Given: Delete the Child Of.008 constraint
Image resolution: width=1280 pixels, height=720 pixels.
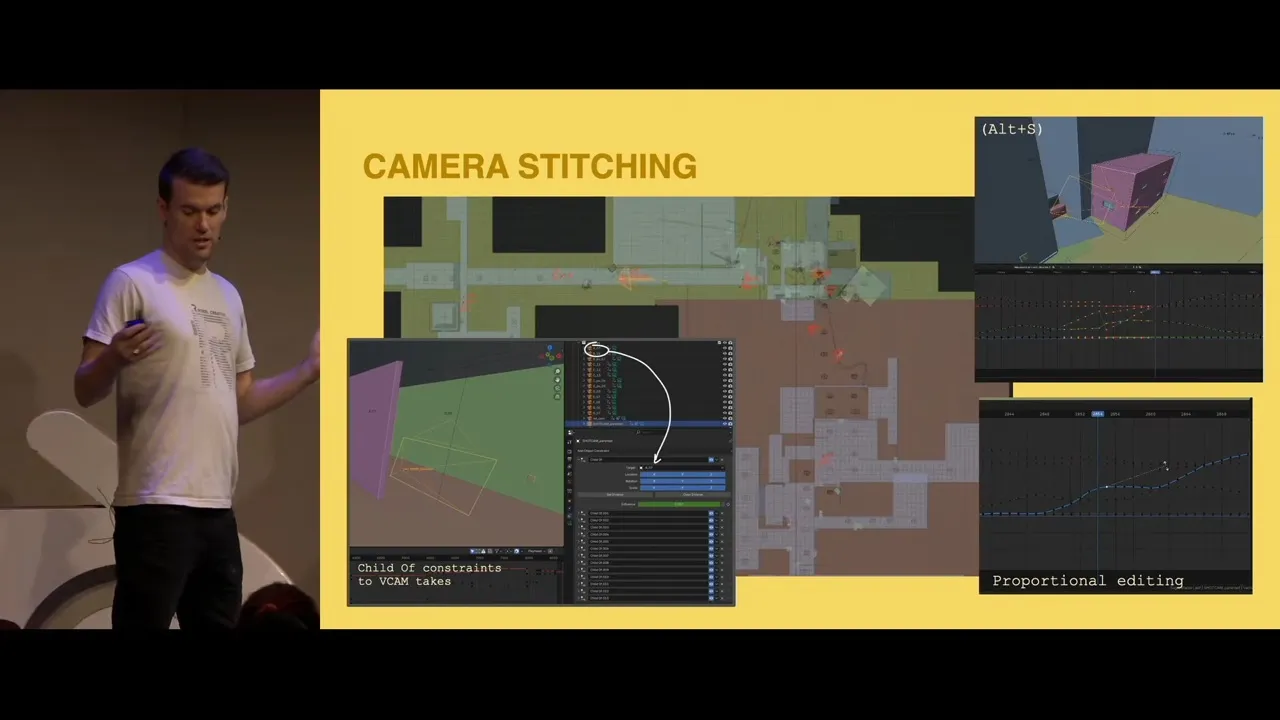Looking at the screenshot, I should 722,563.
